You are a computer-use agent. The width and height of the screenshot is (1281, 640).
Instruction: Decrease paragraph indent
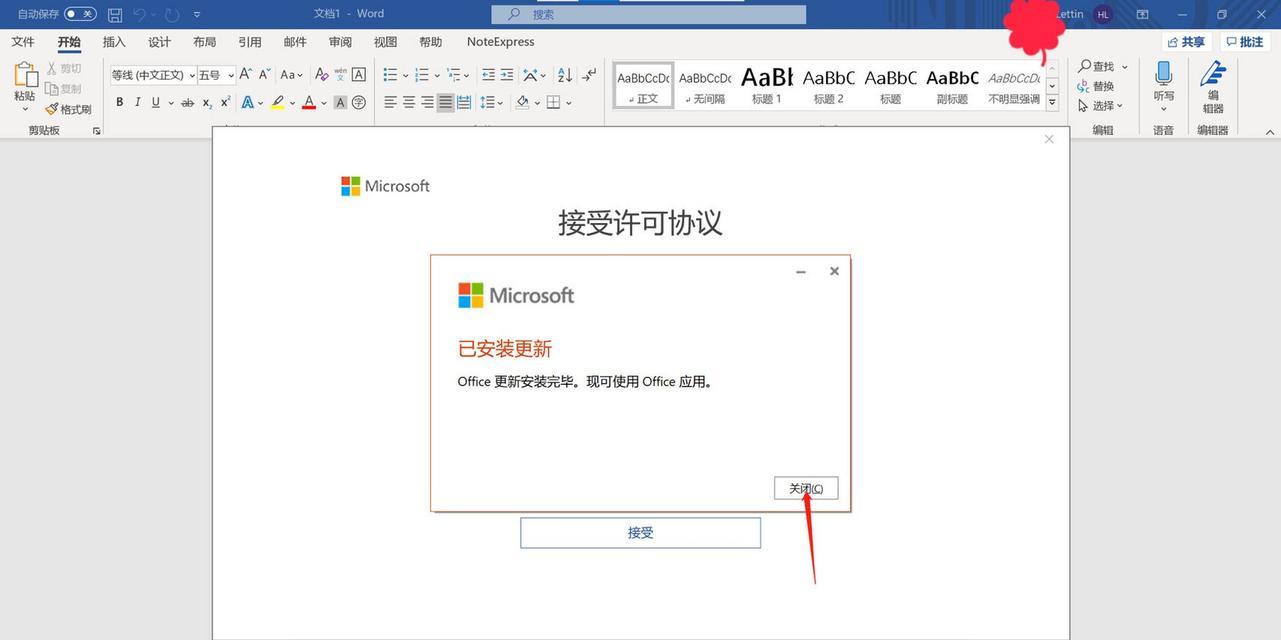pos(488,75)
